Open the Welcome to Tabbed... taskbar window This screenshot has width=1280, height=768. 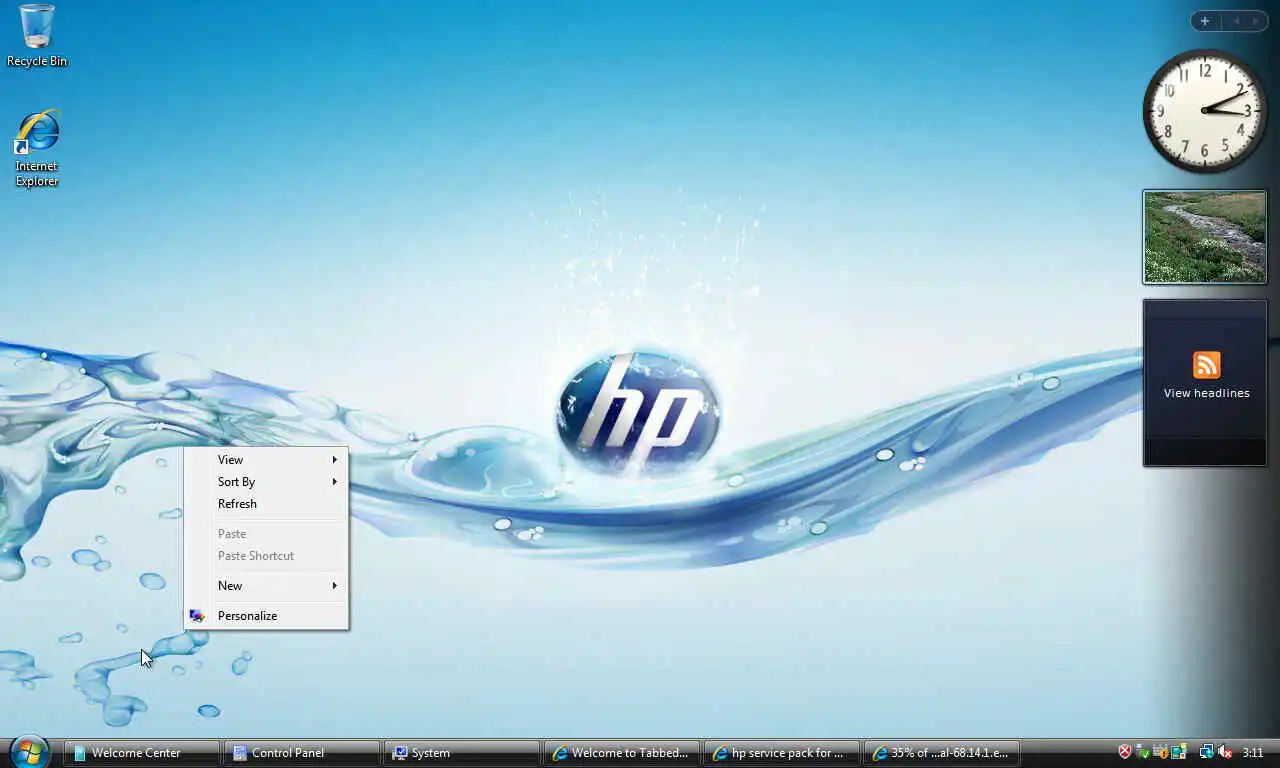click(x=622, y=753)
